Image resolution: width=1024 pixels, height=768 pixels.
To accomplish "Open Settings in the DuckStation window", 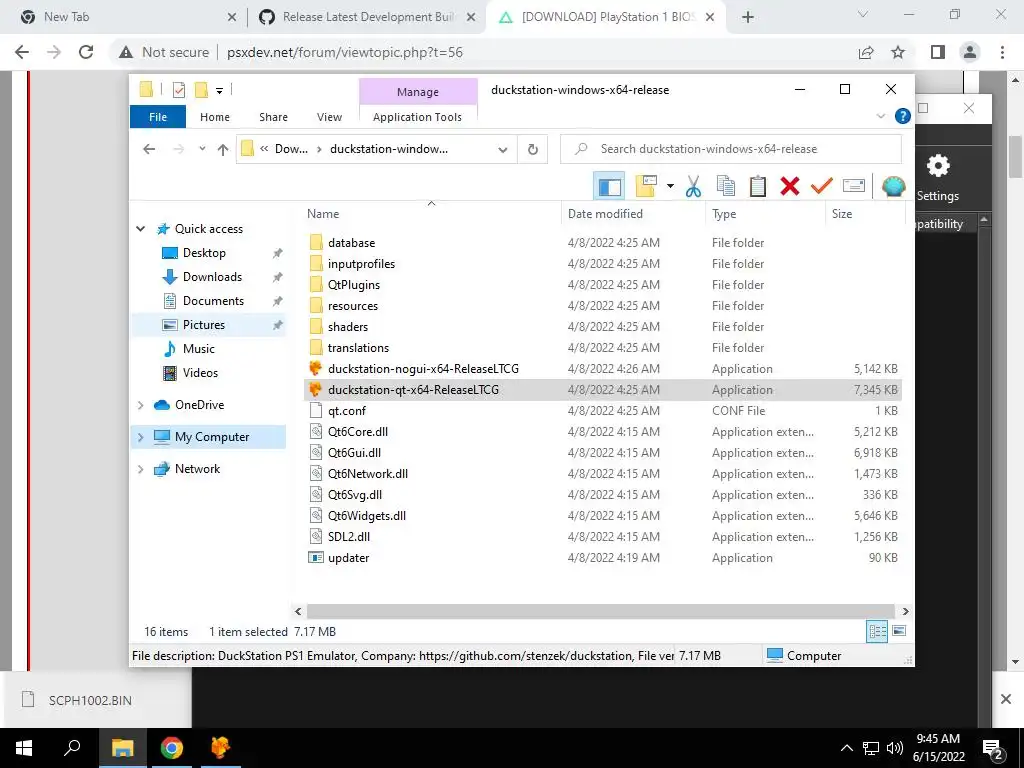I will (938, 178).
